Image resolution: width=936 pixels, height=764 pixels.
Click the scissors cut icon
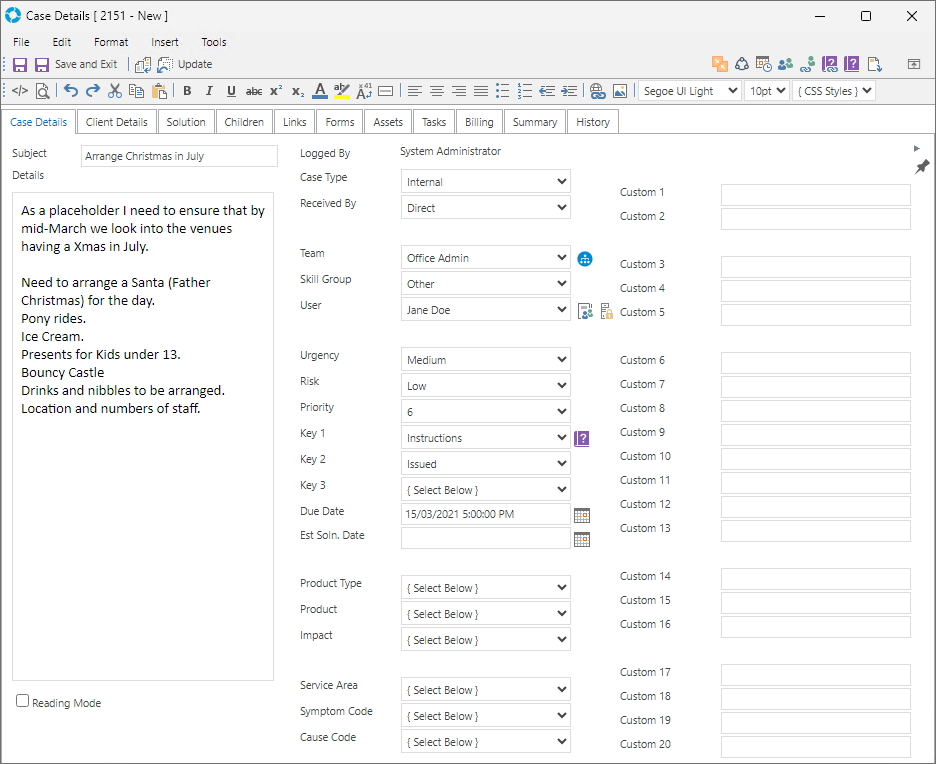point(115,91)
